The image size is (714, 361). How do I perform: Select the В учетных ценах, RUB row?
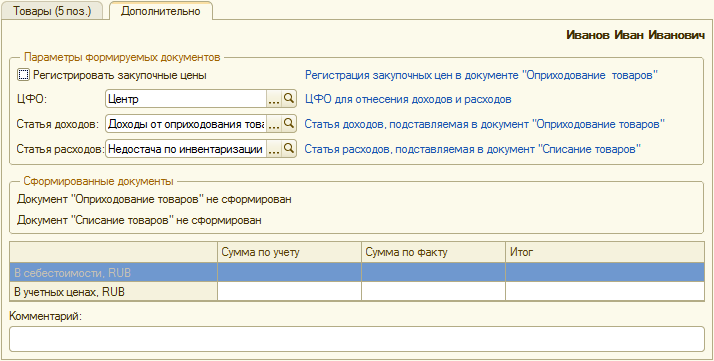click(357, 291)
